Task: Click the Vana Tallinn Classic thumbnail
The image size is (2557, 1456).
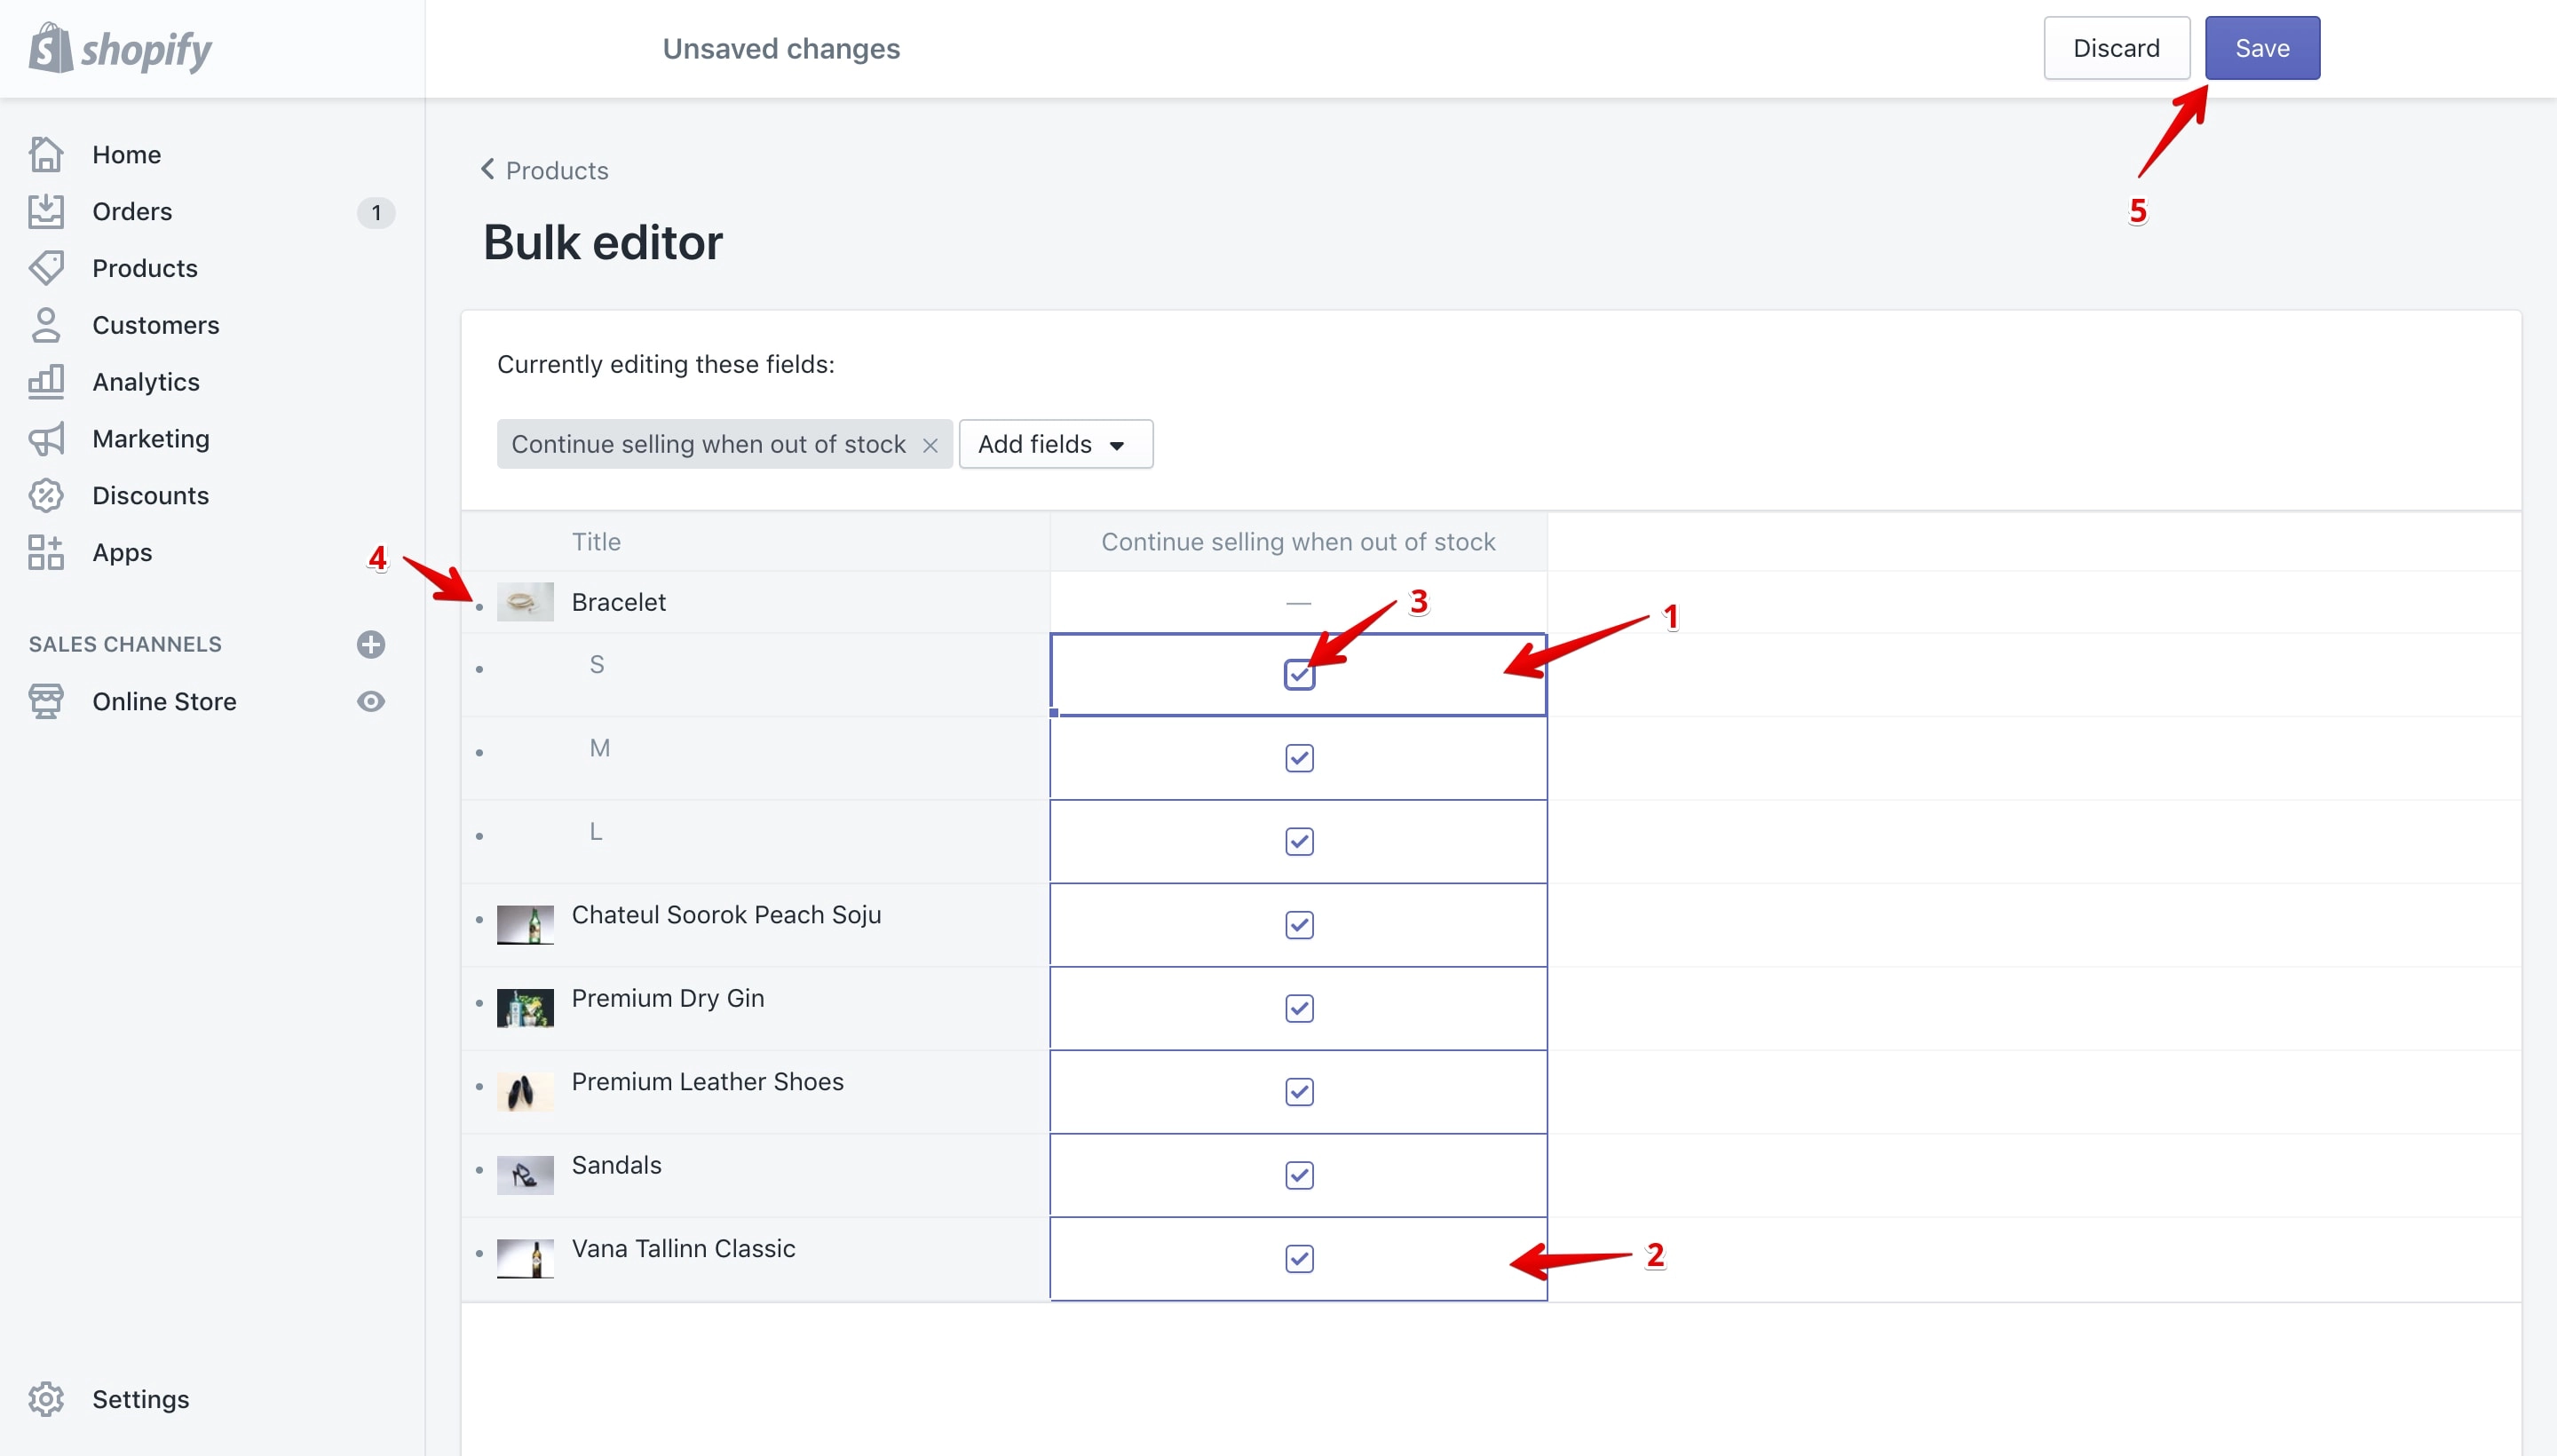Action: (525, 1259)
